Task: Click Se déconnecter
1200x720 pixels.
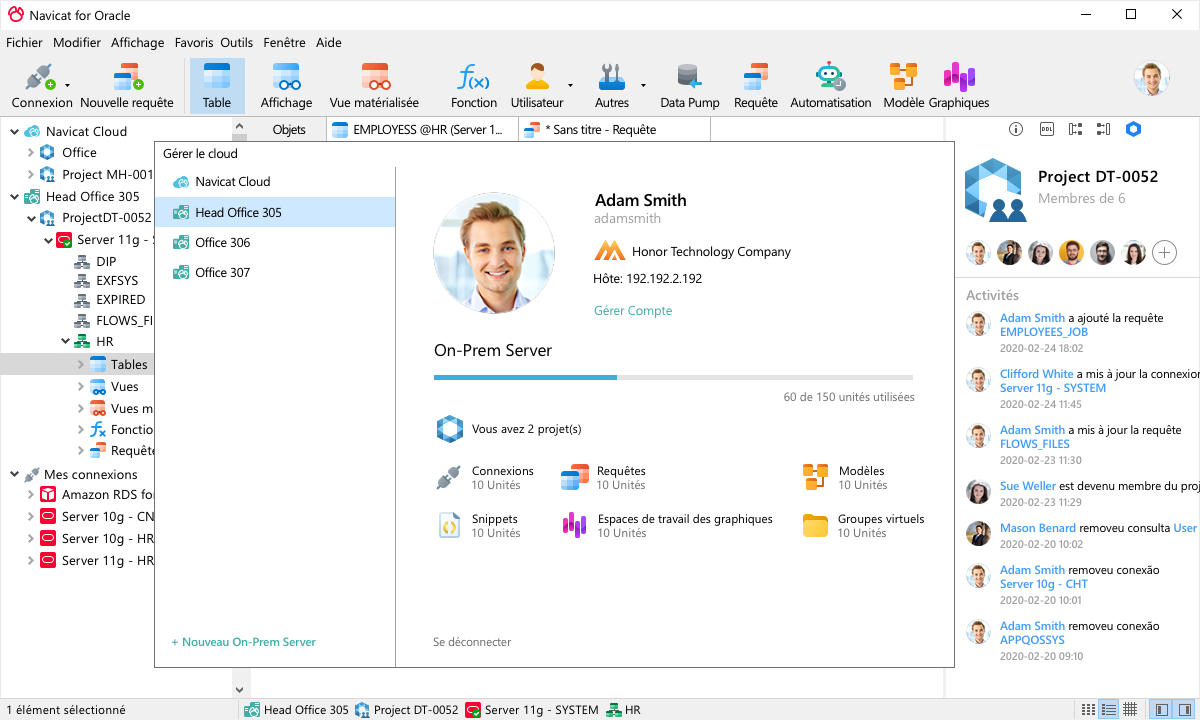Action: [x=472, y=642]
